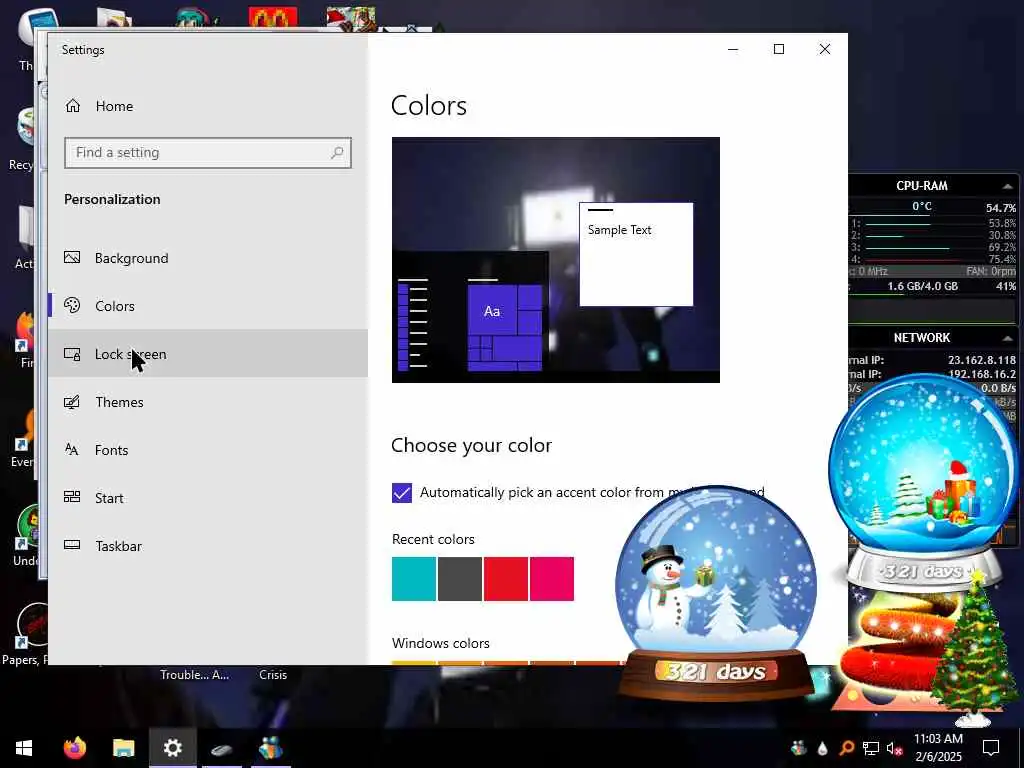Screen dimensions: 1024x768
Task: Click the 'Papers, F' desktop shortcut icon
Action: click(35, 626)
